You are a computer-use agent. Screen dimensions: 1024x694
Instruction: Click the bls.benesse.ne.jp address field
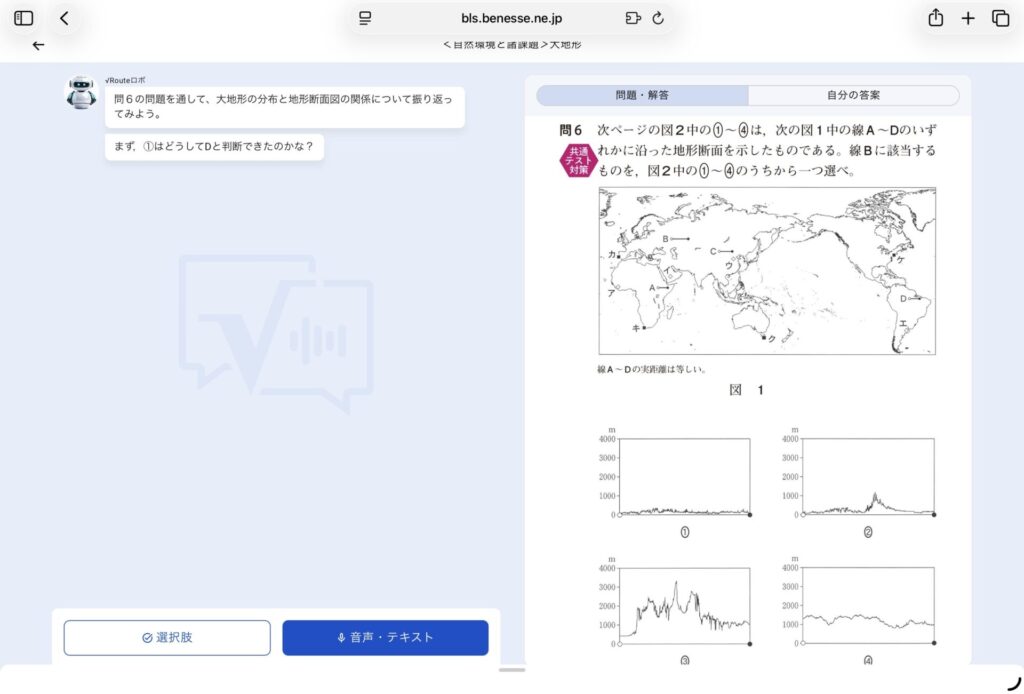tap(512, 18)
